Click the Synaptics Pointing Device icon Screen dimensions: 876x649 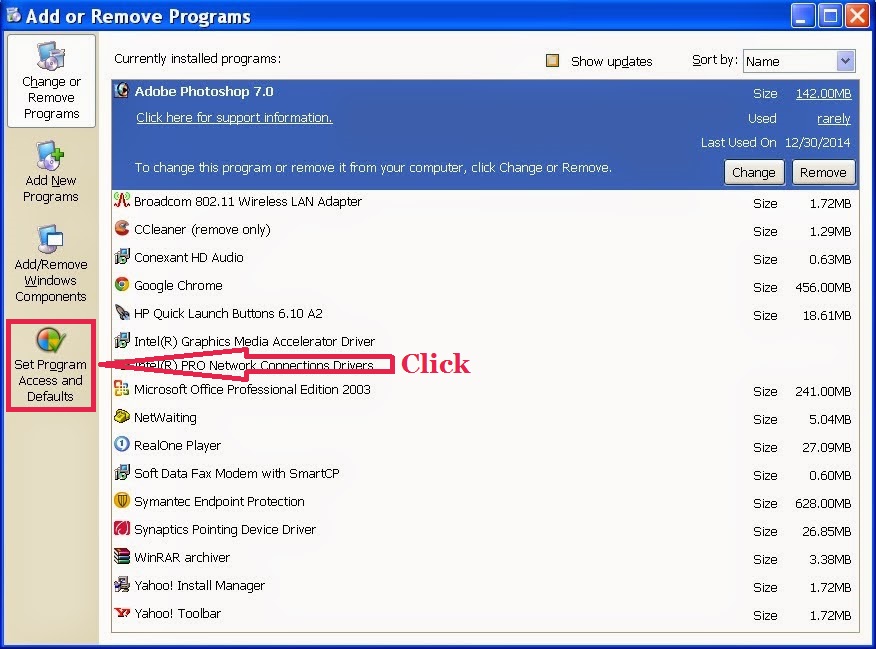(122, 528)
